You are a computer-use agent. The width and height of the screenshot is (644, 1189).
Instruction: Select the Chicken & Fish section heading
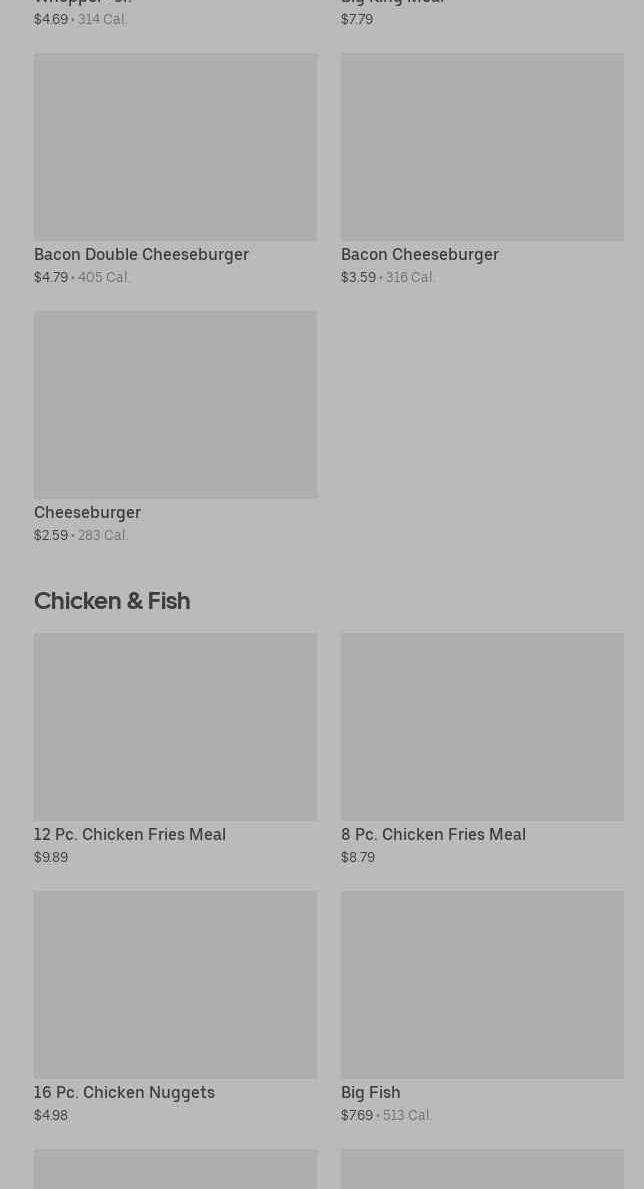tap(112, 600)
